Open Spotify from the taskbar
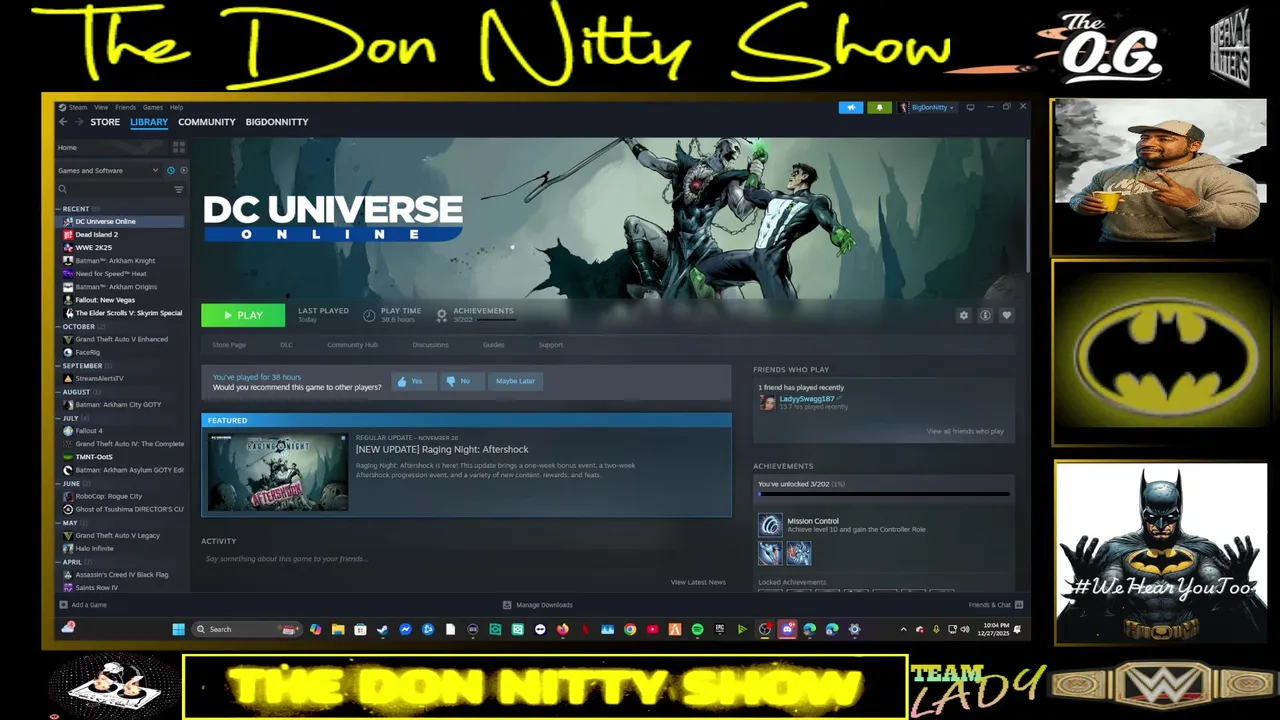The height and width of the screenshot is (720, 1280). pyautogui.click(x=697, y=629)
